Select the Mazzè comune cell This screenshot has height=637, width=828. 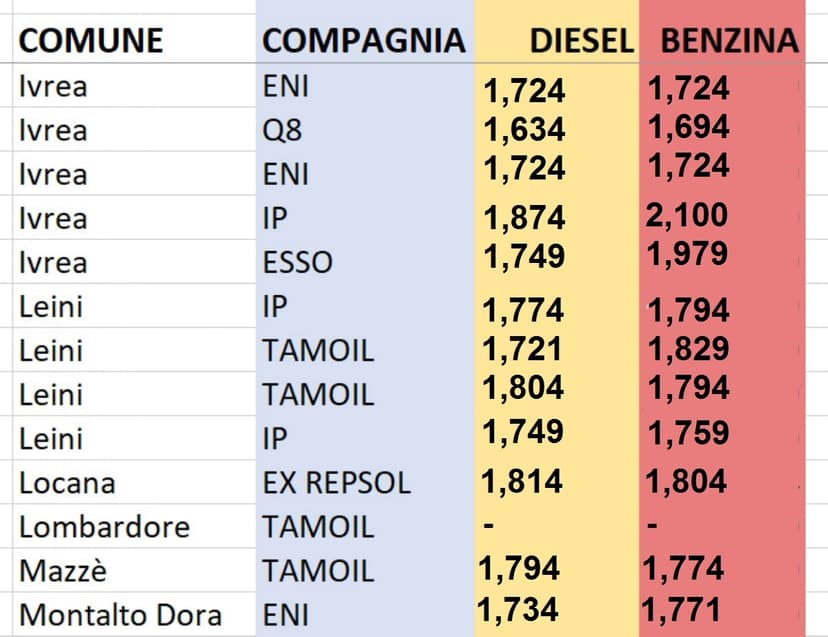(x=62, y=571)
